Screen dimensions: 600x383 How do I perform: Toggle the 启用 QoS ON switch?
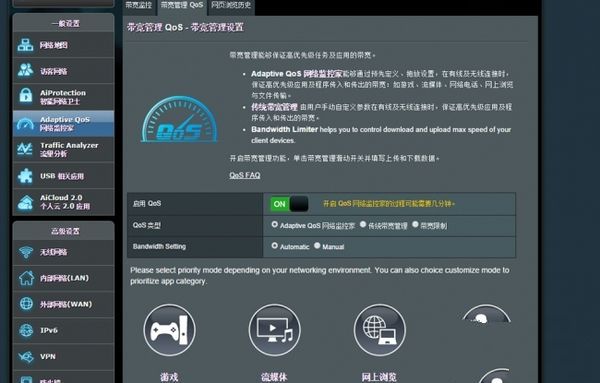pos(289,204)
